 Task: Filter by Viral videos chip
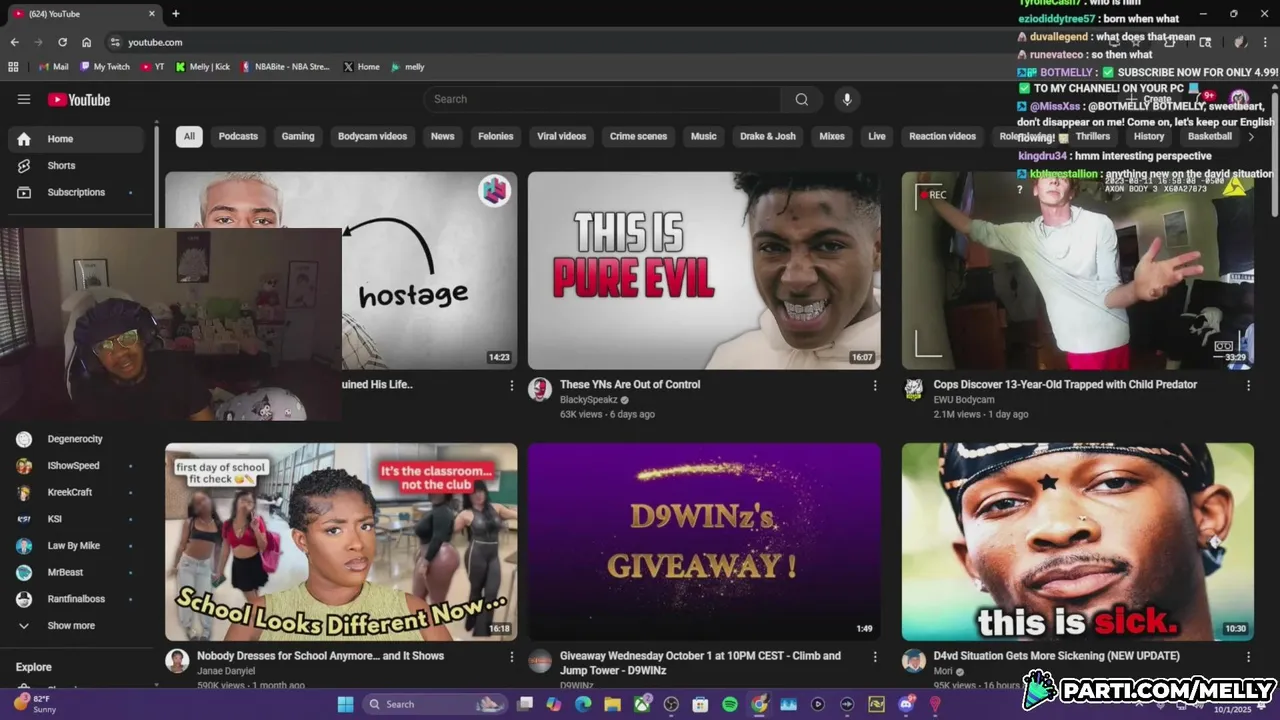click(561, 136)
